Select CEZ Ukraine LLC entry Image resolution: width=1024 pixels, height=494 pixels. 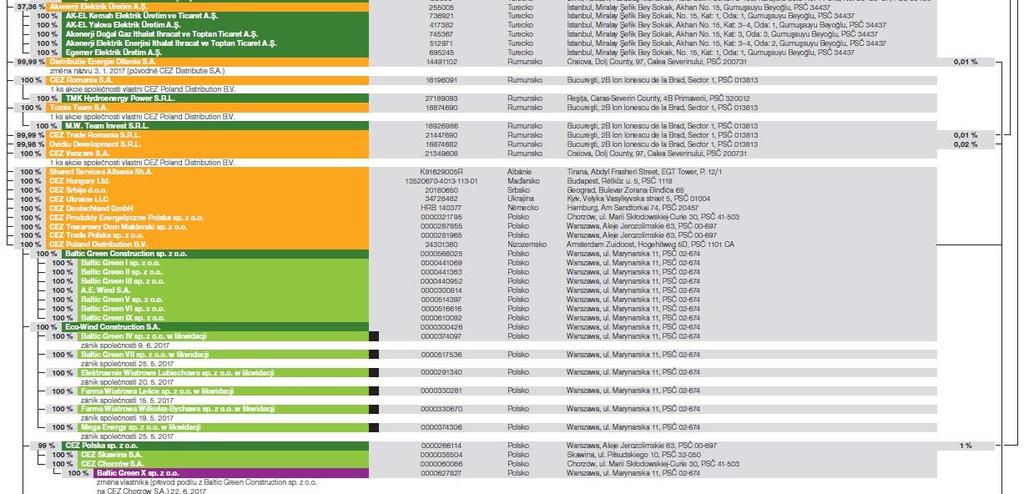[x=78, y=199]
